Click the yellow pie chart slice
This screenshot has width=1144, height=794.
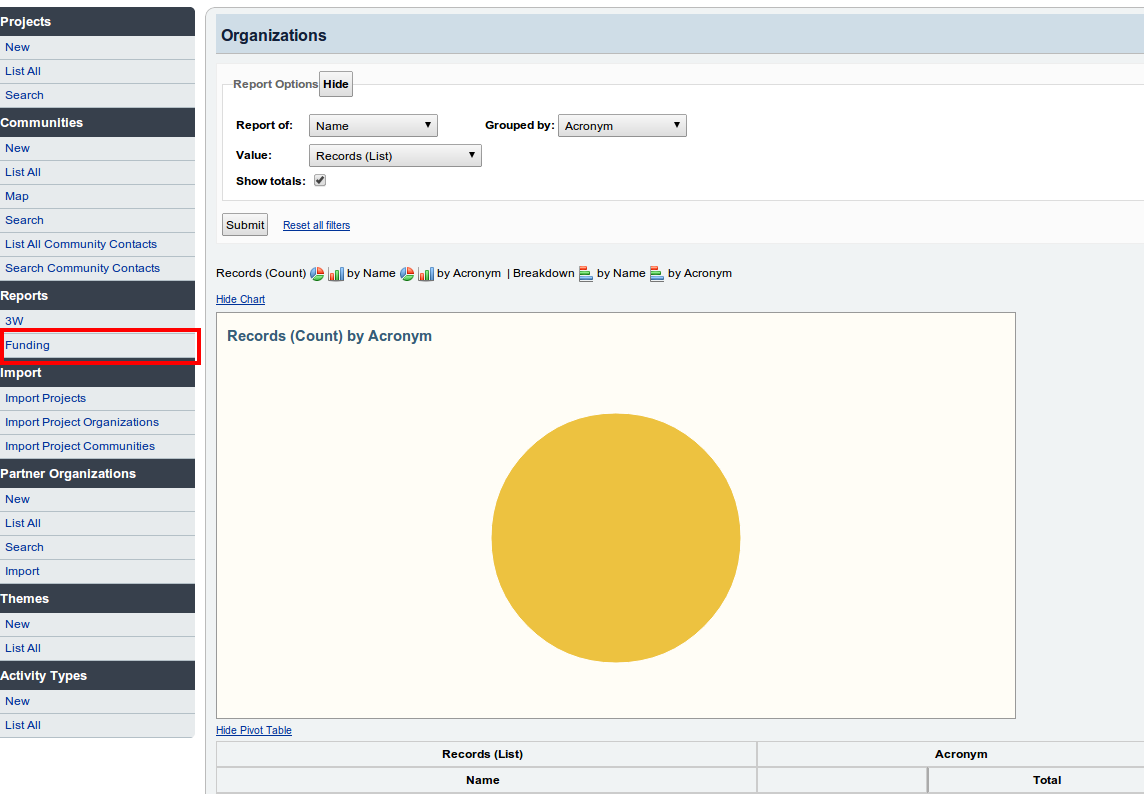click(616, 538)
